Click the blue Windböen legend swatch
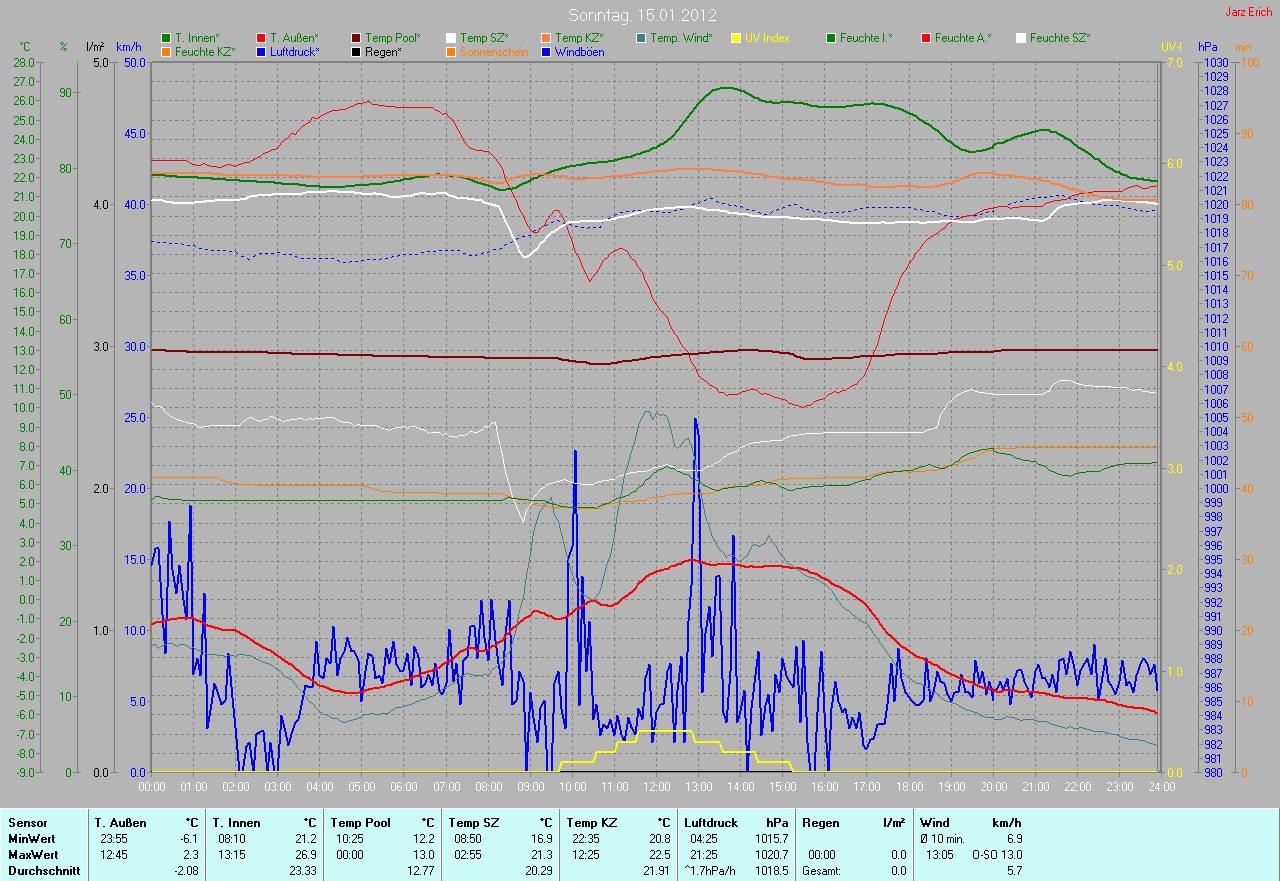 coord(546,51)
